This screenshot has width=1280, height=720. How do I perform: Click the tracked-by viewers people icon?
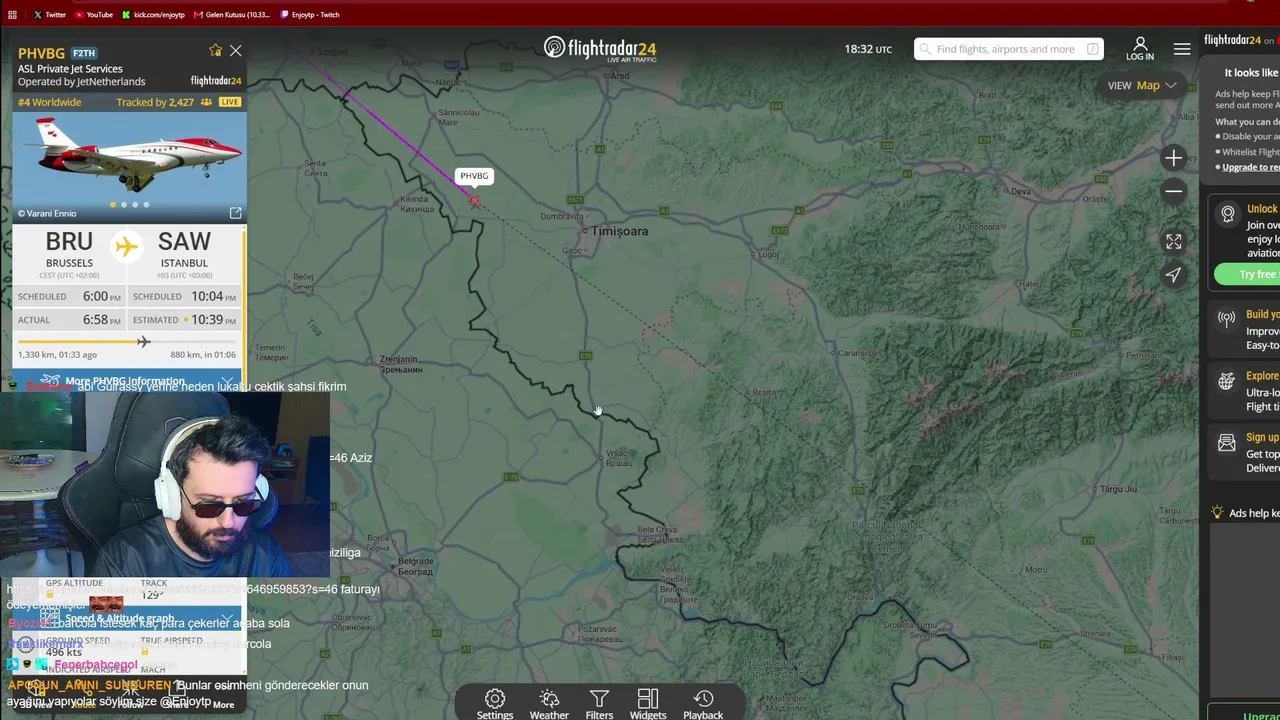pos(206,102)
